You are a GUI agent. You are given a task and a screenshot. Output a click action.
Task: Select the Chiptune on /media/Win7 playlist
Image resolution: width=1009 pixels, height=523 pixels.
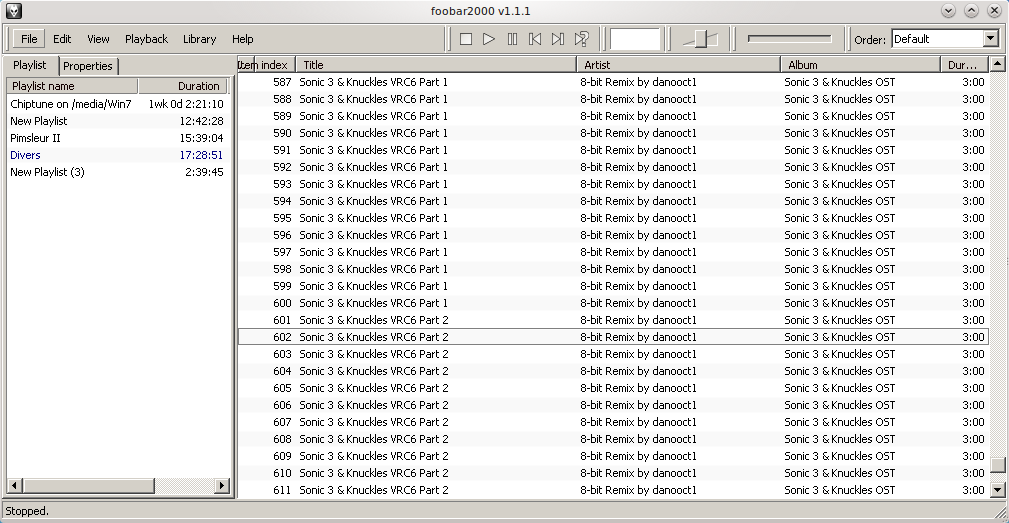pyautogui.click(x=70, y=104)
